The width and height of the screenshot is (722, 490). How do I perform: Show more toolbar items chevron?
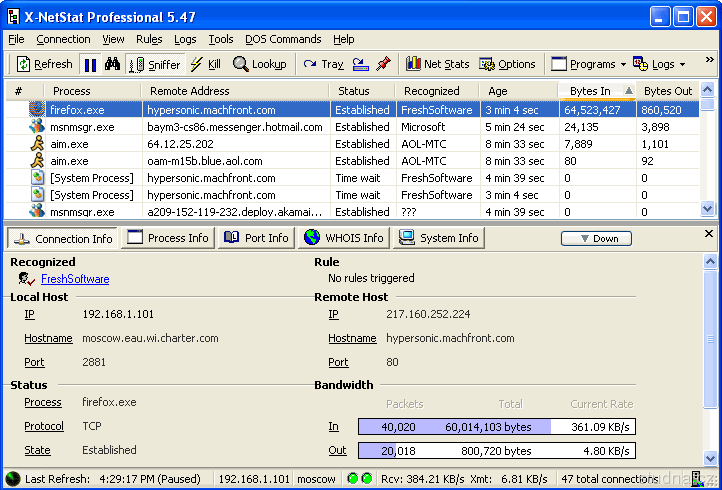pyautogui.click(x=710, y=60)
